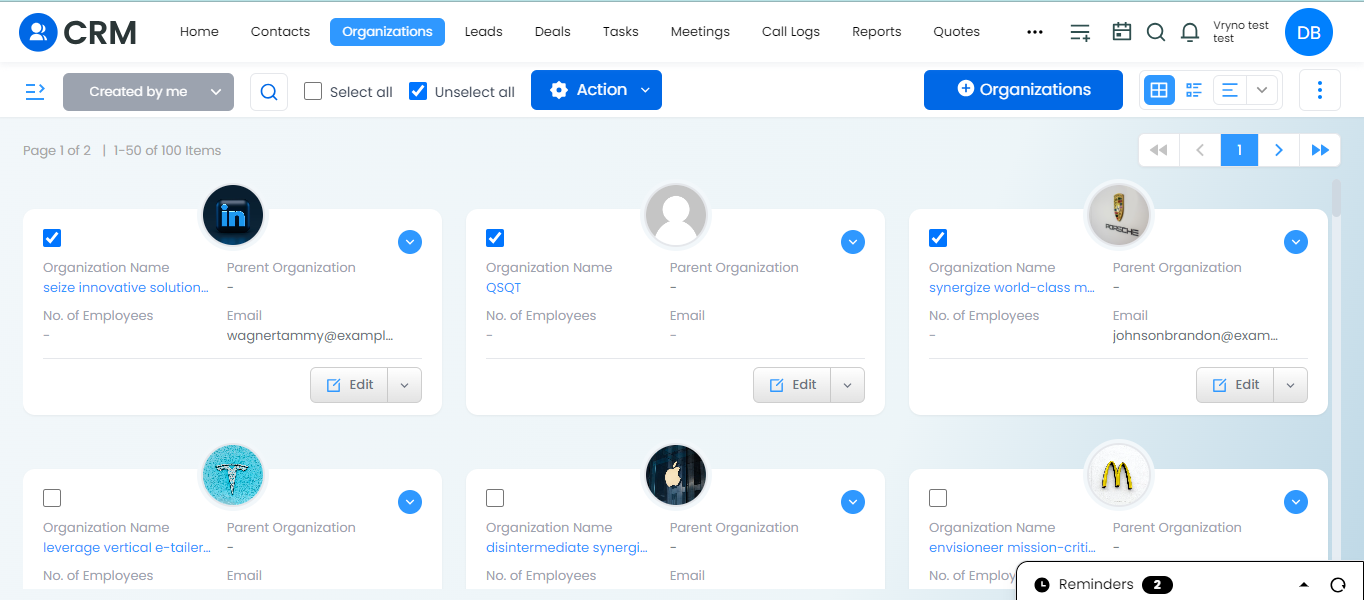
Task: Open the view options chevron dropdown
Action: [x=1262, y=90]
